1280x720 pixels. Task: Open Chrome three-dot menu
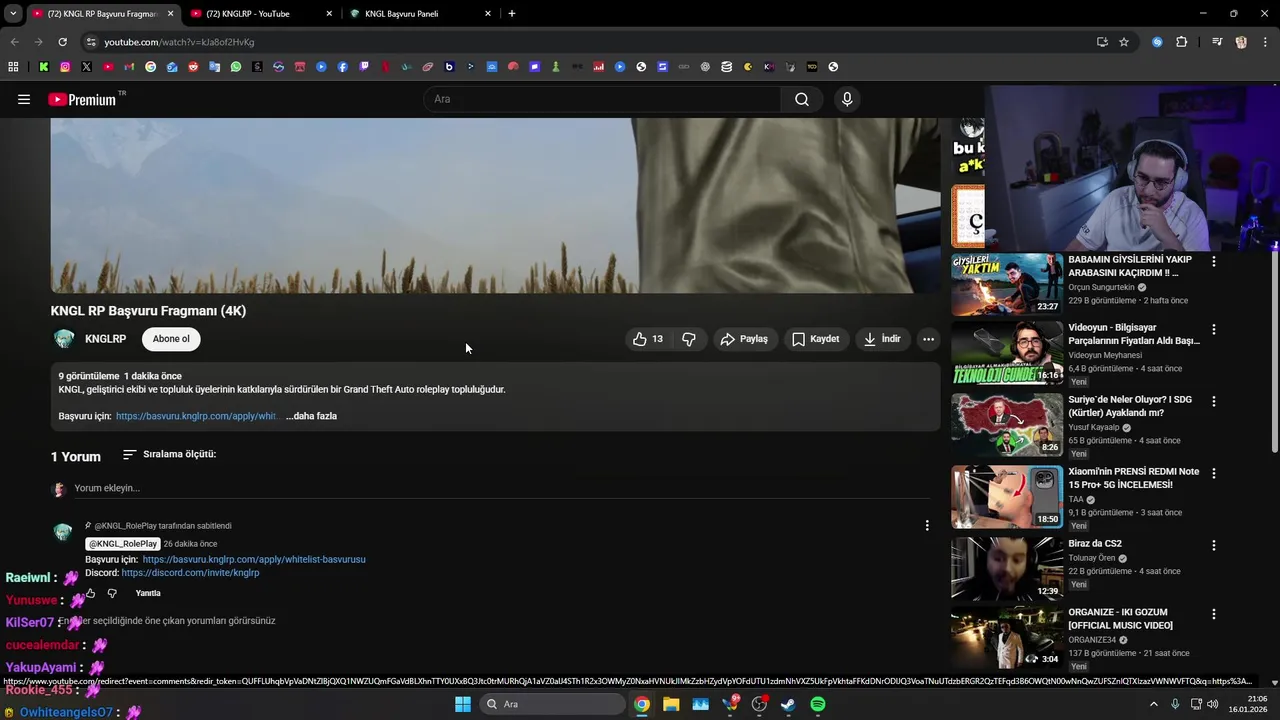click(1266, 42)
